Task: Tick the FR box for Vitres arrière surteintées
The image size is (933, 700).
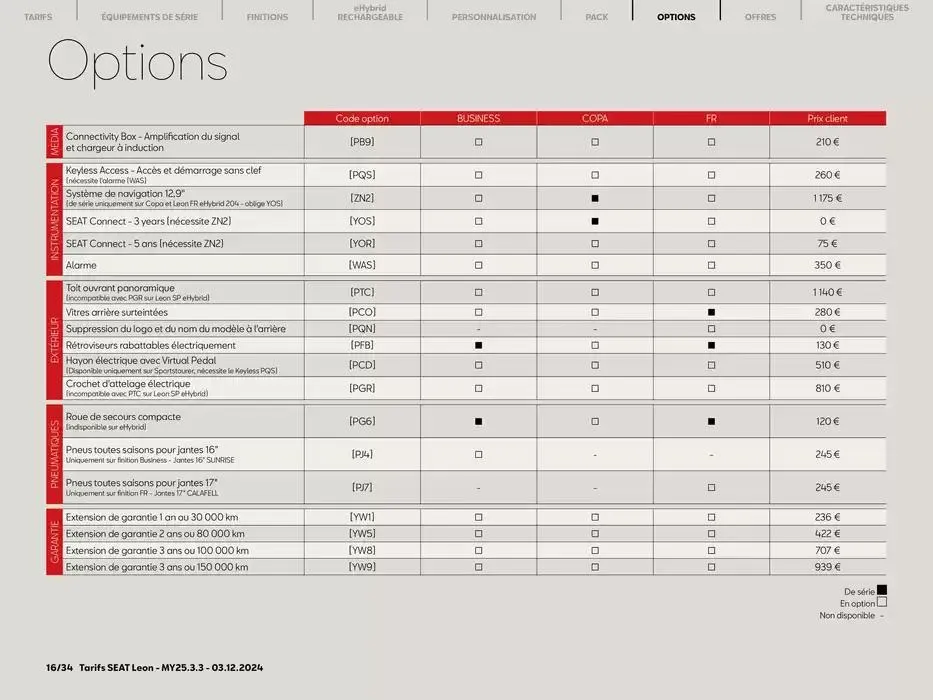Action: [x=711, y=311]
